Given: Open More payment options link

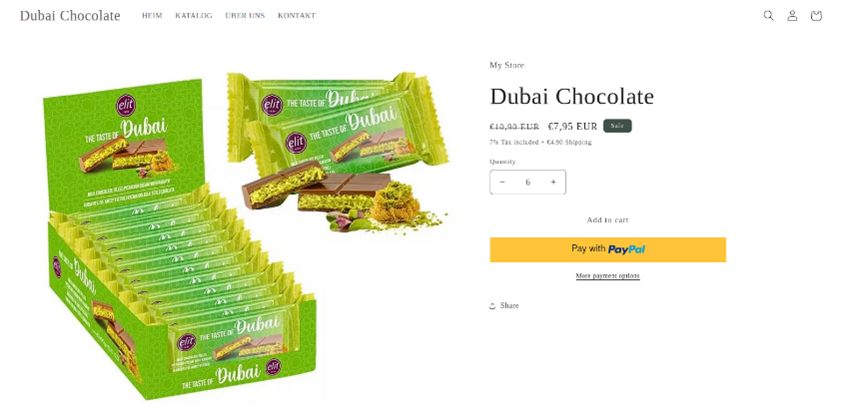Looking at the screenshot, I should tap(608, 276).
